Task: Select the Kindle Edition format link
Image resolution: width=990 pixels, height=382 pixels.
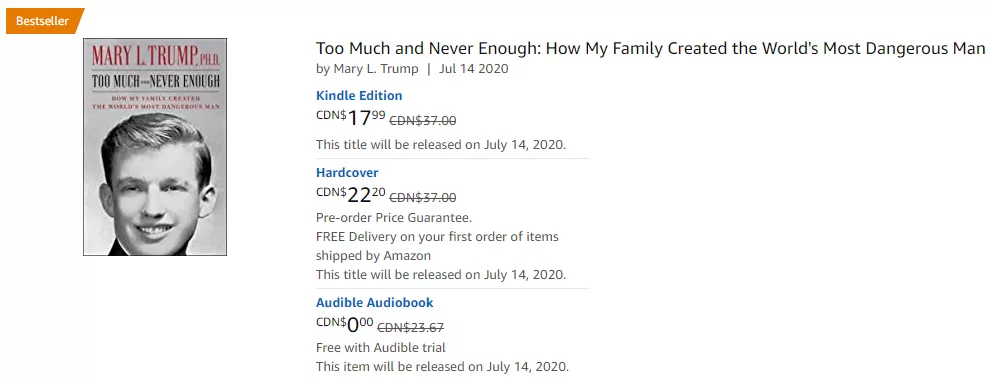Action: [359, 96]
